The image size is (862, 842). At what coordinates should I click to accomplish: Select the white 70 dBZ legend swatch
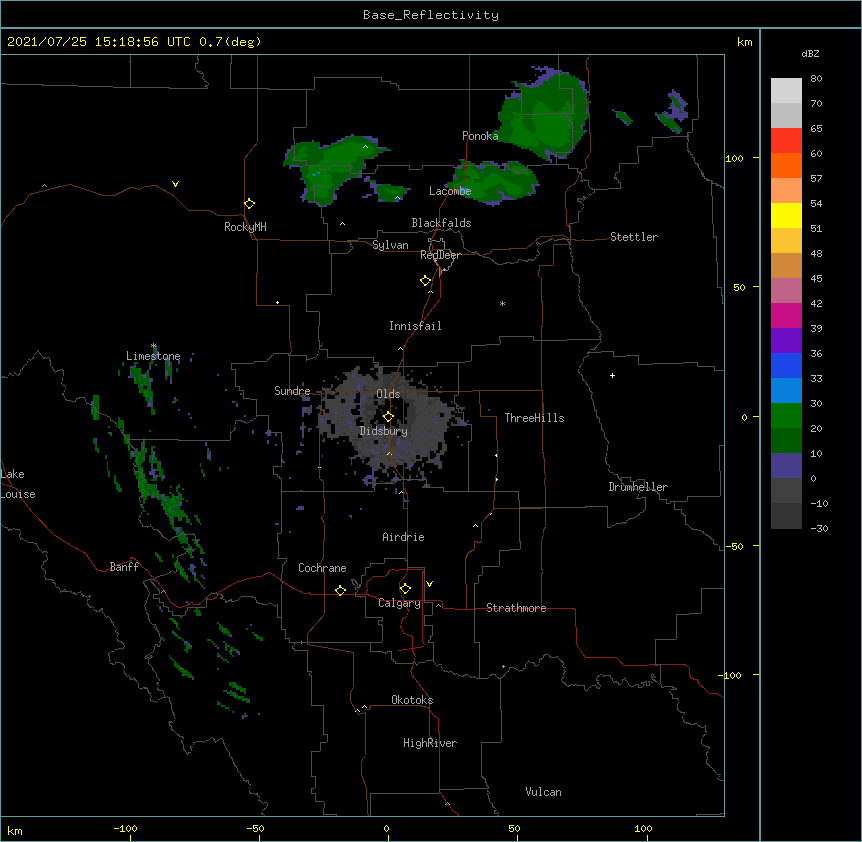coord(786,91)
